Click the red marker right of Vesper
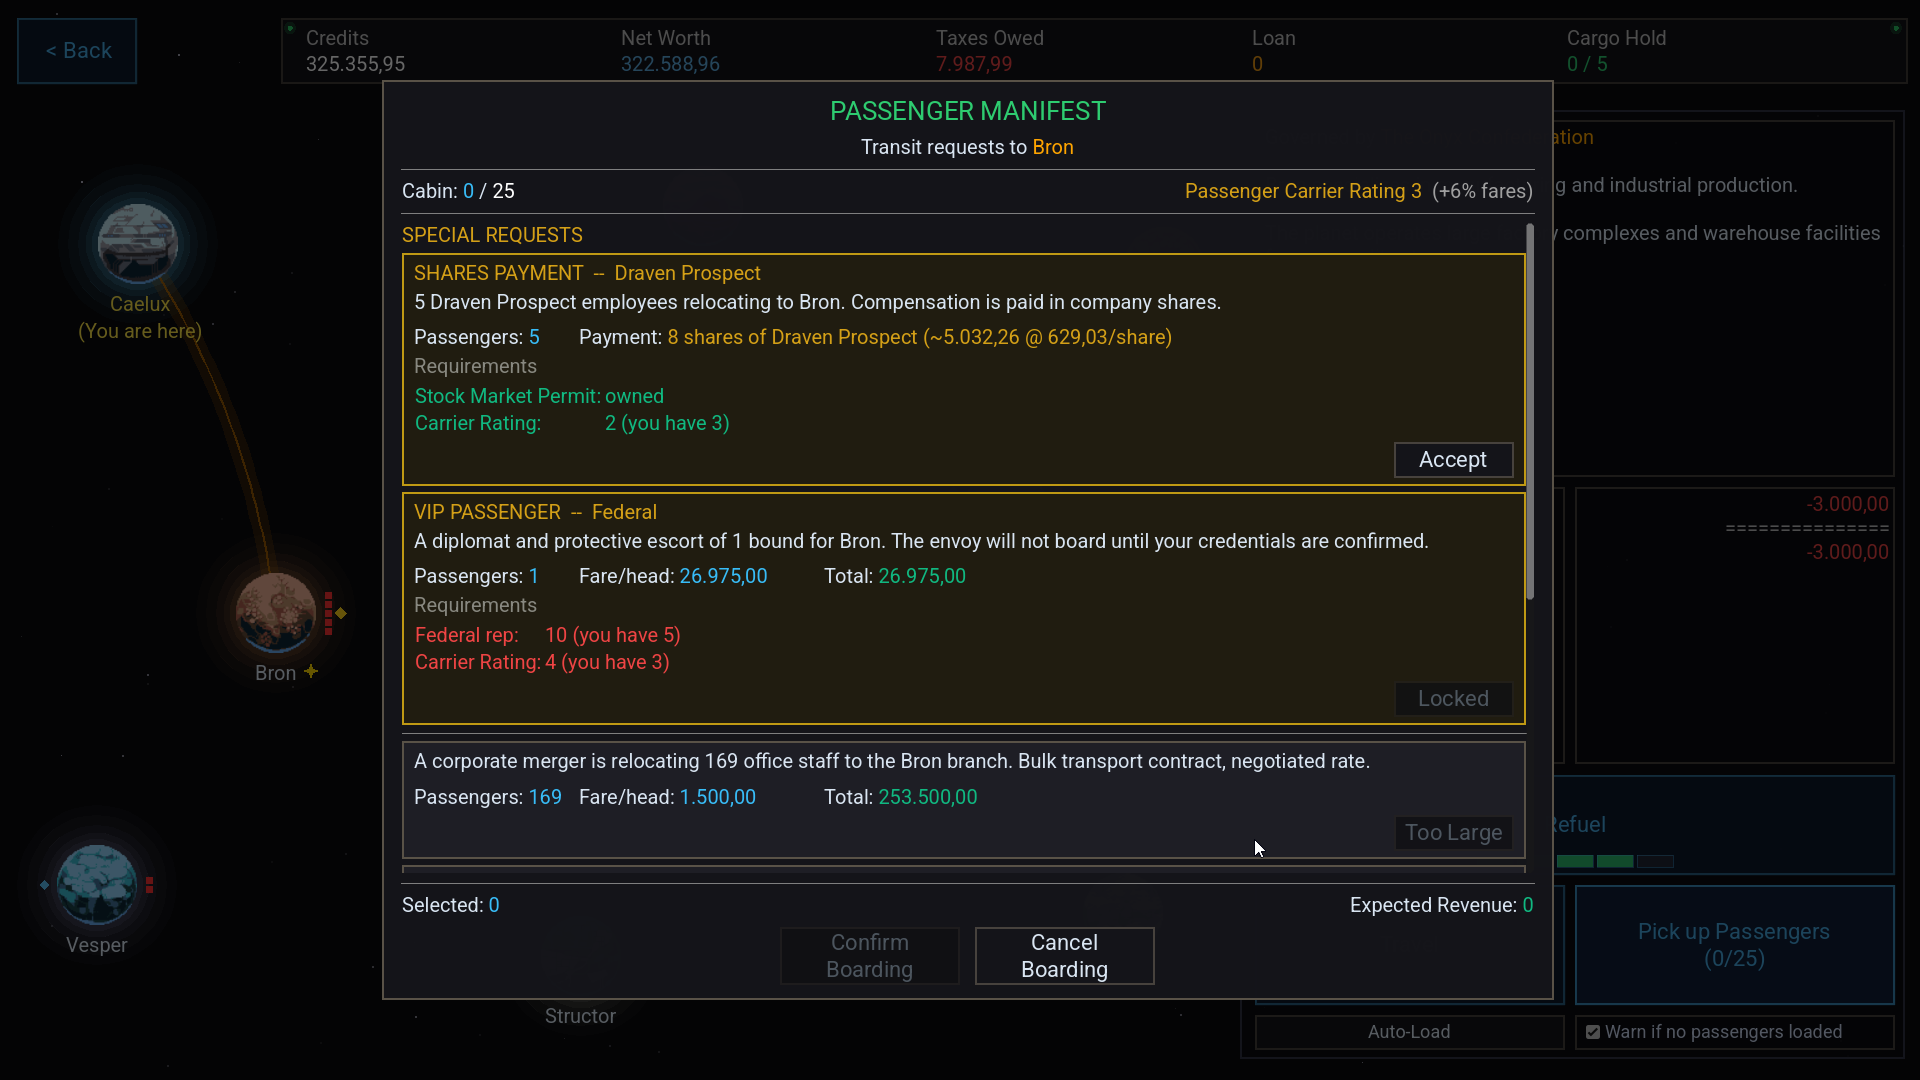This screenshot has height=1080, width=1920. (149, 885)
